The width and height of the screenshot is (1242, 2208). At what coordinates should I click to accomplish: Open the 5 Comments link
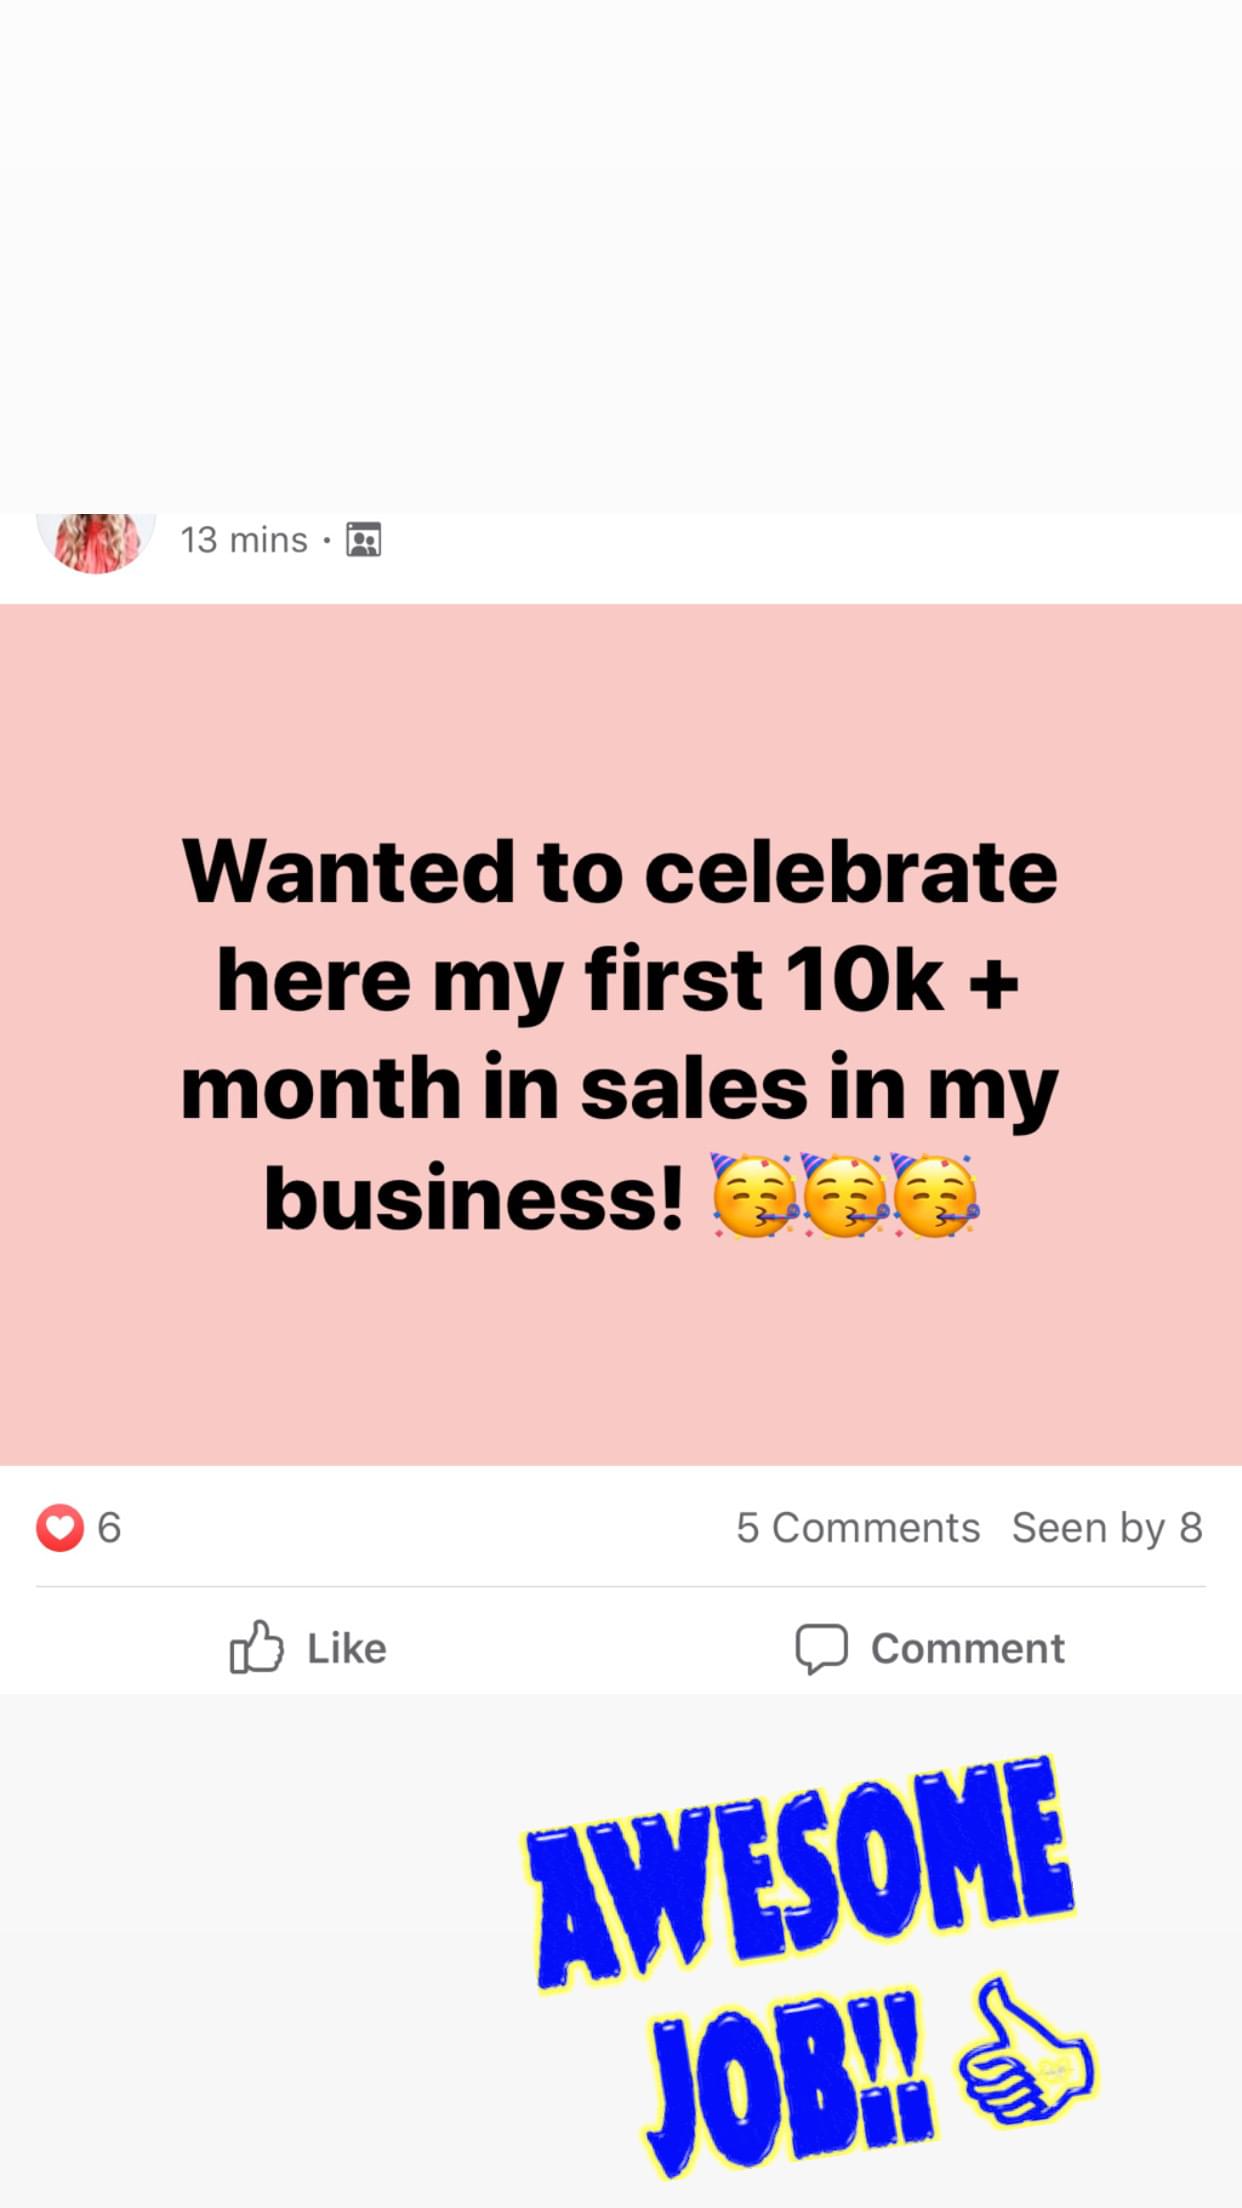(x=857, y=1528)
